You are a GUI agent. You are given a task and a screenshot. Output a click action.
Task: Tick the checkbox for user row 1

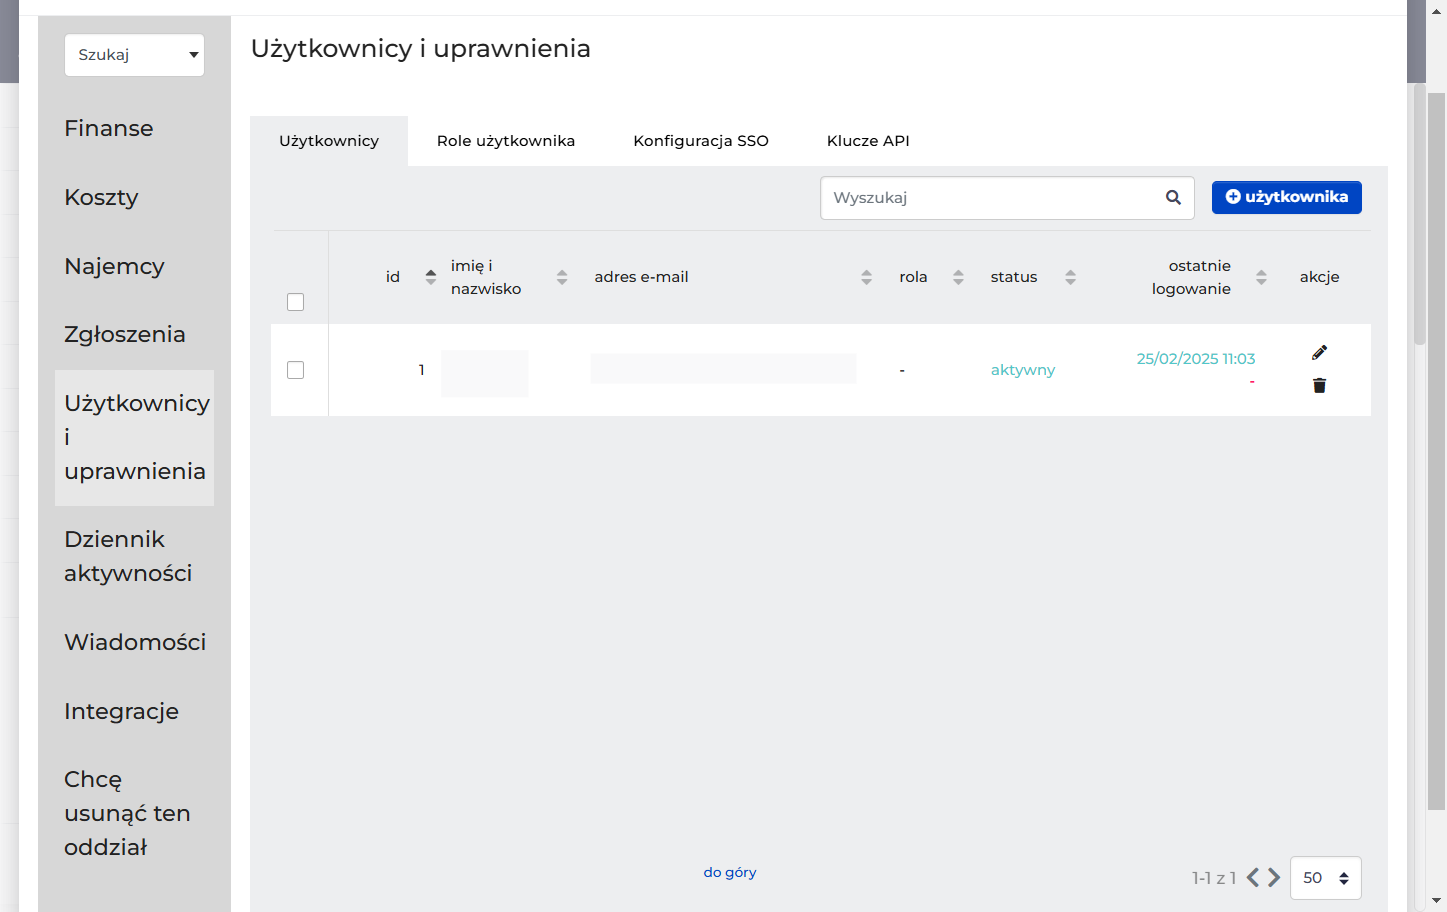295,370
